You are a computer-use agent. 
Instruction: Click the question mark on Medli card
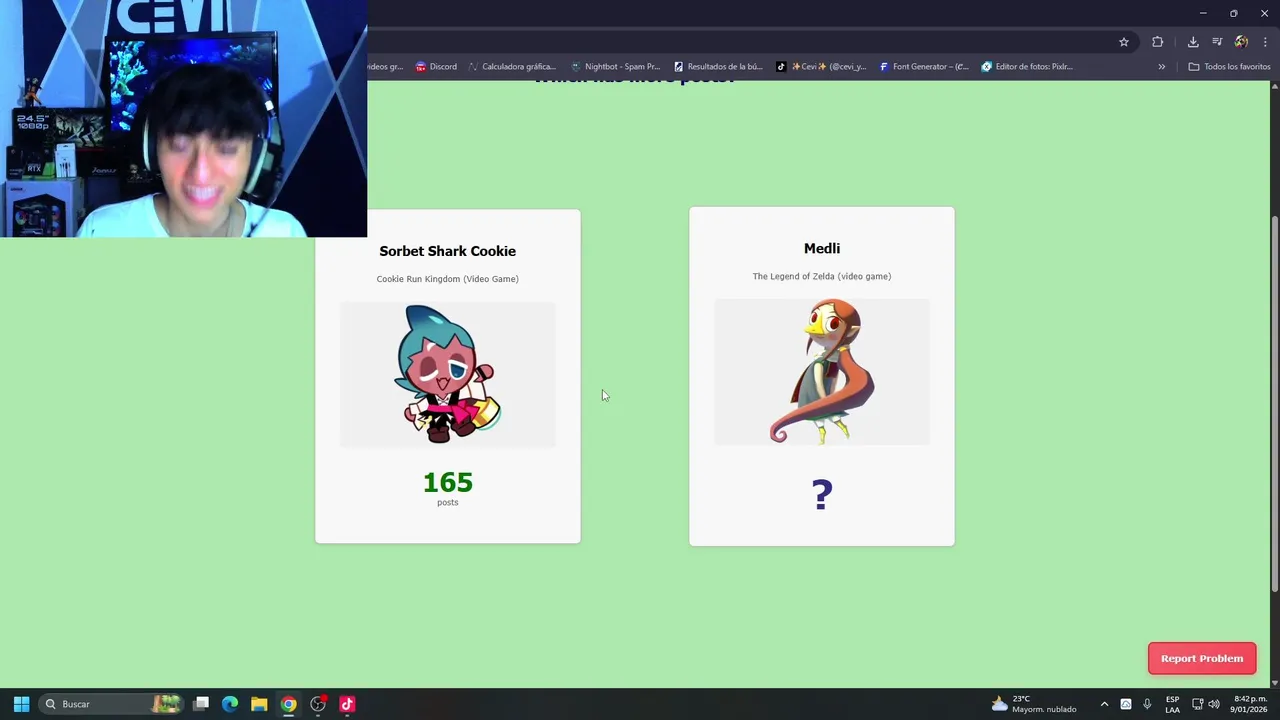pos(822,494)
